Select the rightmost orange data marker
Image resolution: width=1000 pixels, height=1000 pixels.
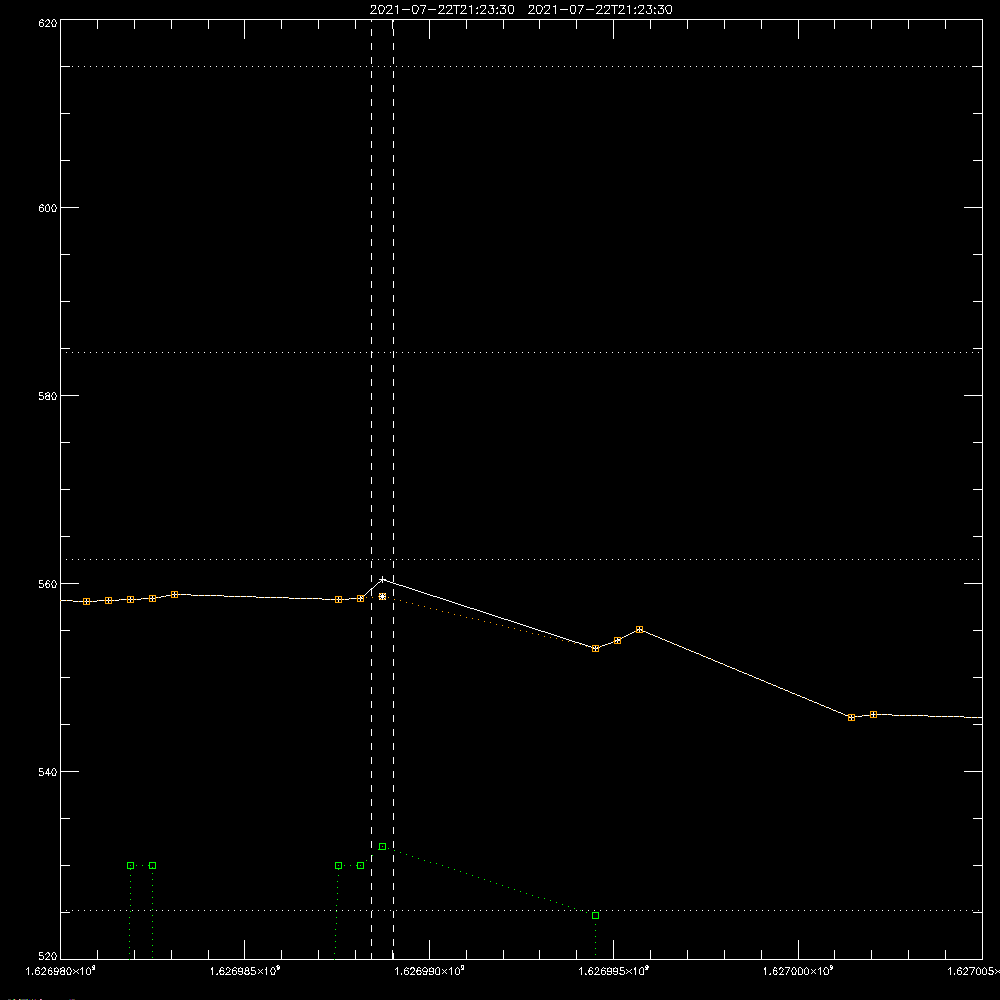click(874, 715)
